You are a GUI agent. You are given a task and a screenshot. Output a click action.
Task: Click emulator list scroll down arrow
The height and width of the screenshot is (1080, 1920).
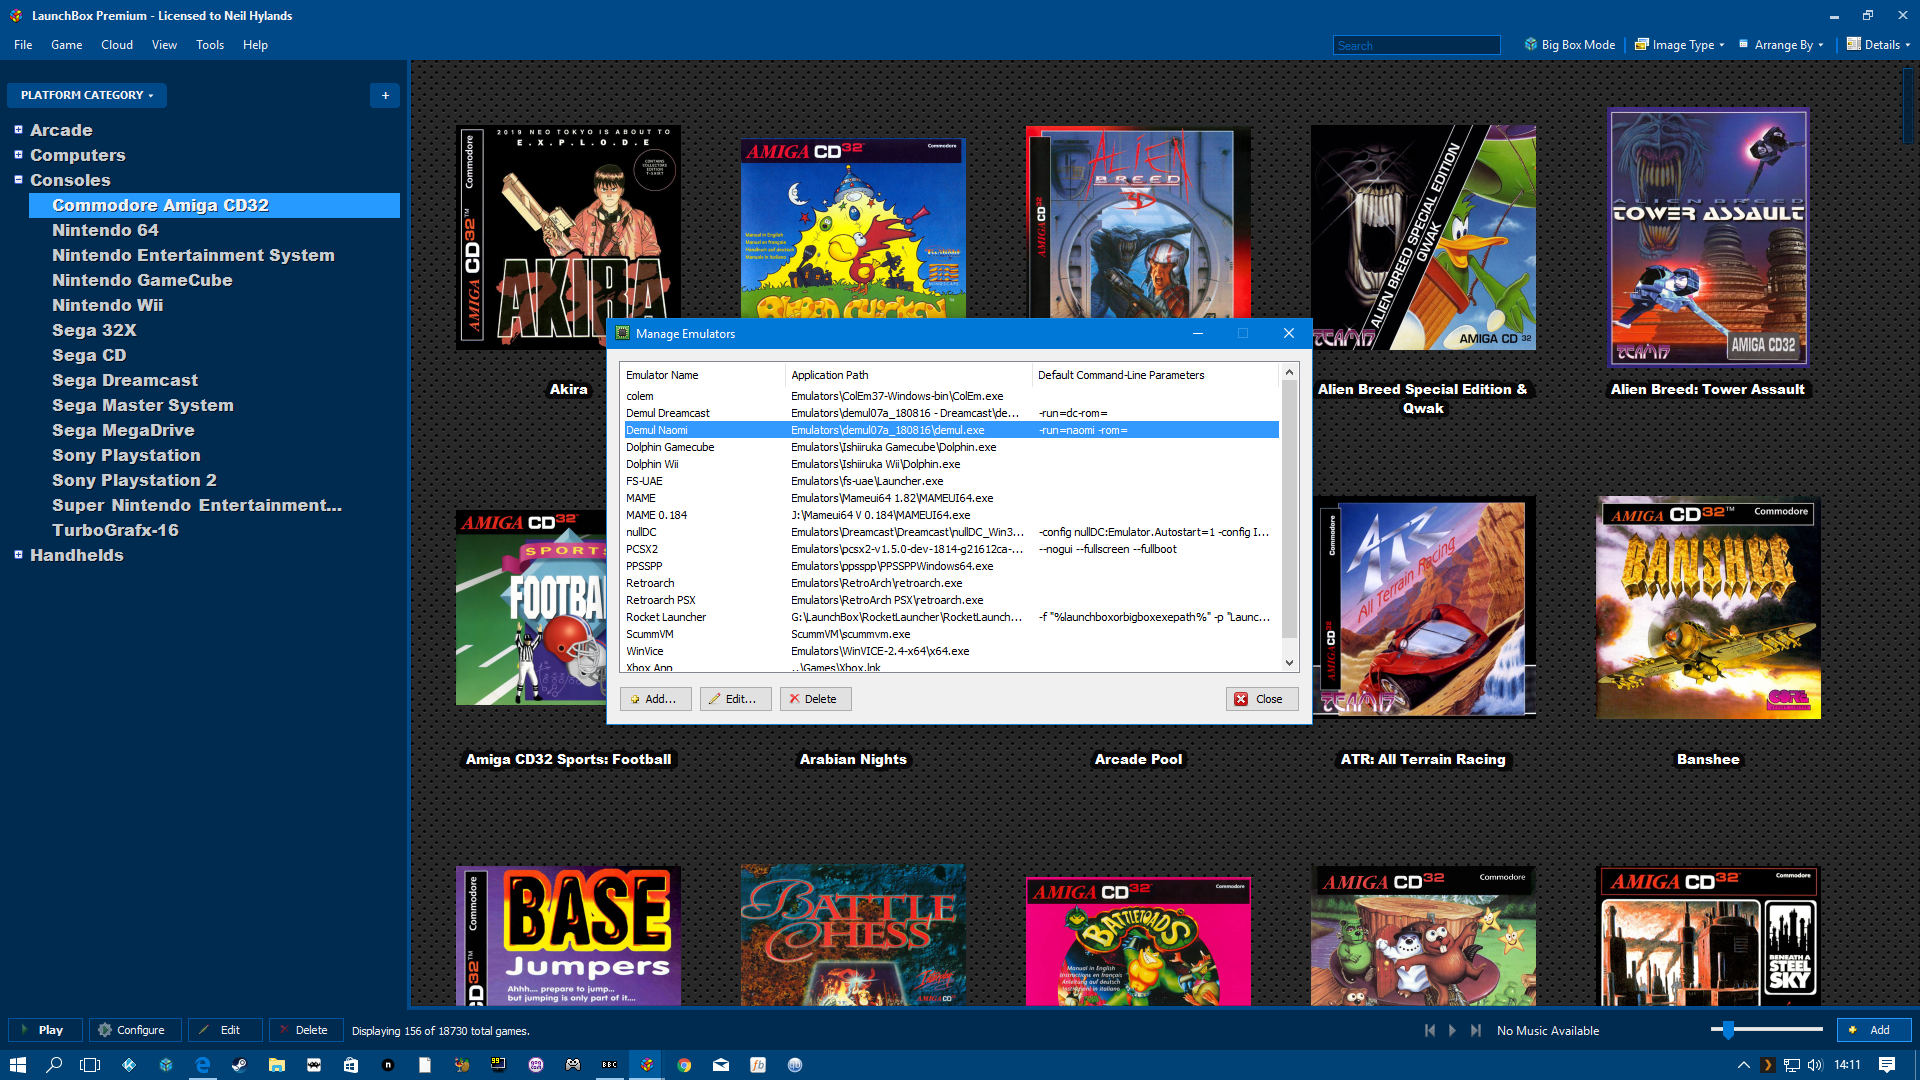click(1289, 662)
